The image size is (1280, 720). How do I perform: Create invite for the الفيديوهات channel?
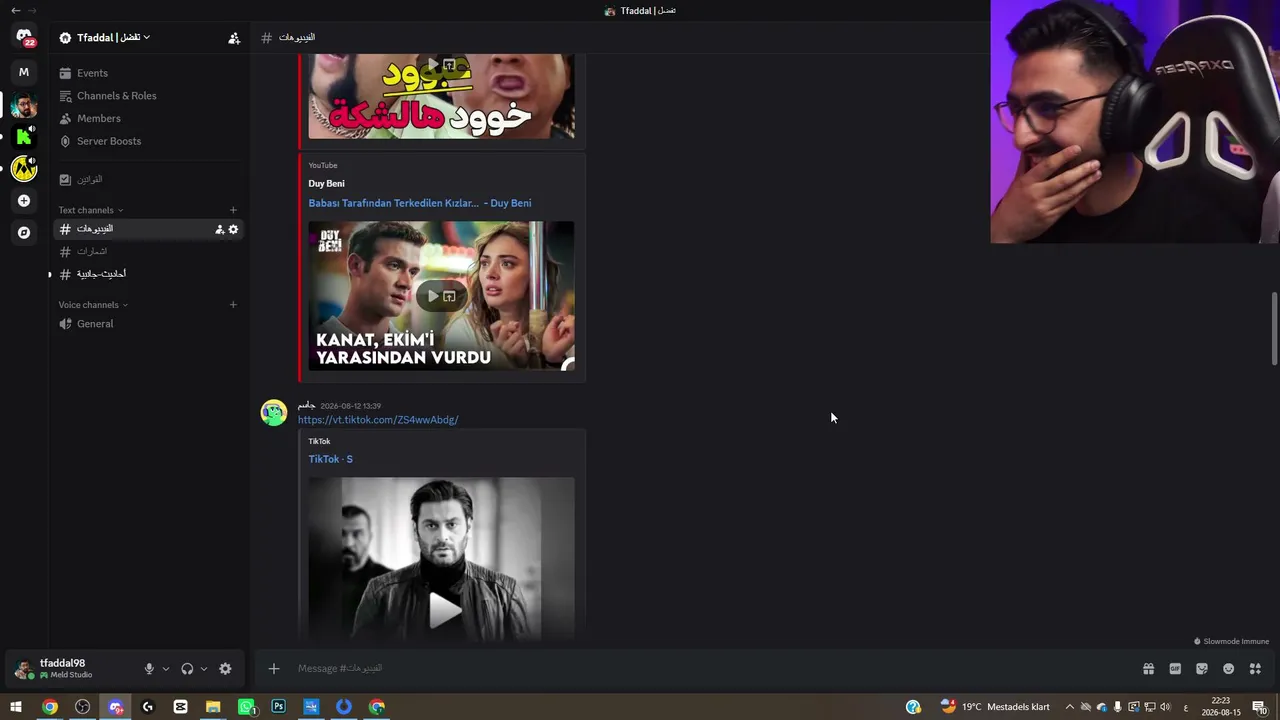point(219,230)
